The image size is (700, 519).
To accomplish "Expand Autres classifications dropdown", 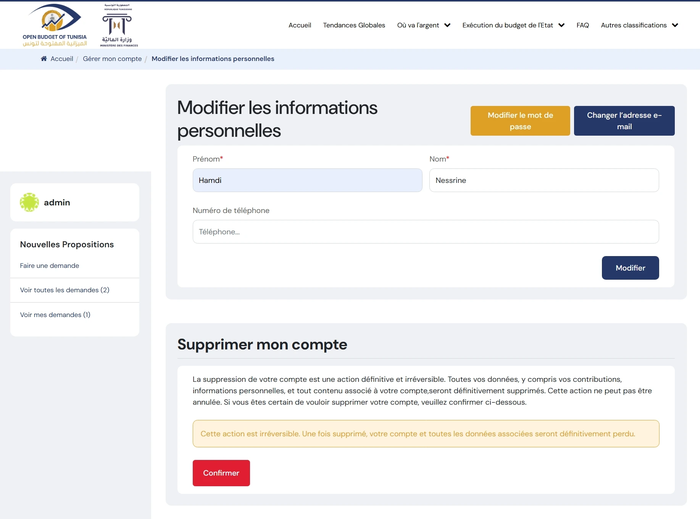I will click(639, 25).
